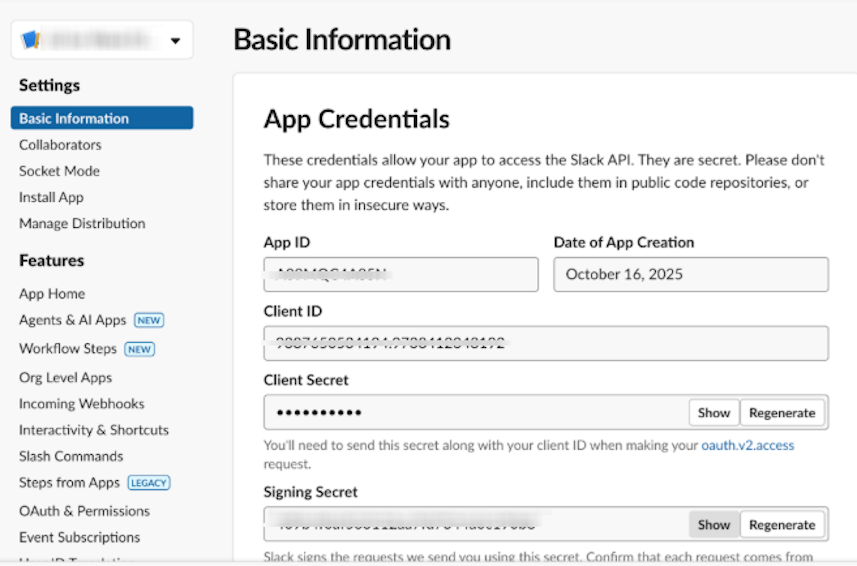This screenshot has width=857, height=566.
Task: Select Steps from Apps legacy item
Action: (x=69, y=483)
